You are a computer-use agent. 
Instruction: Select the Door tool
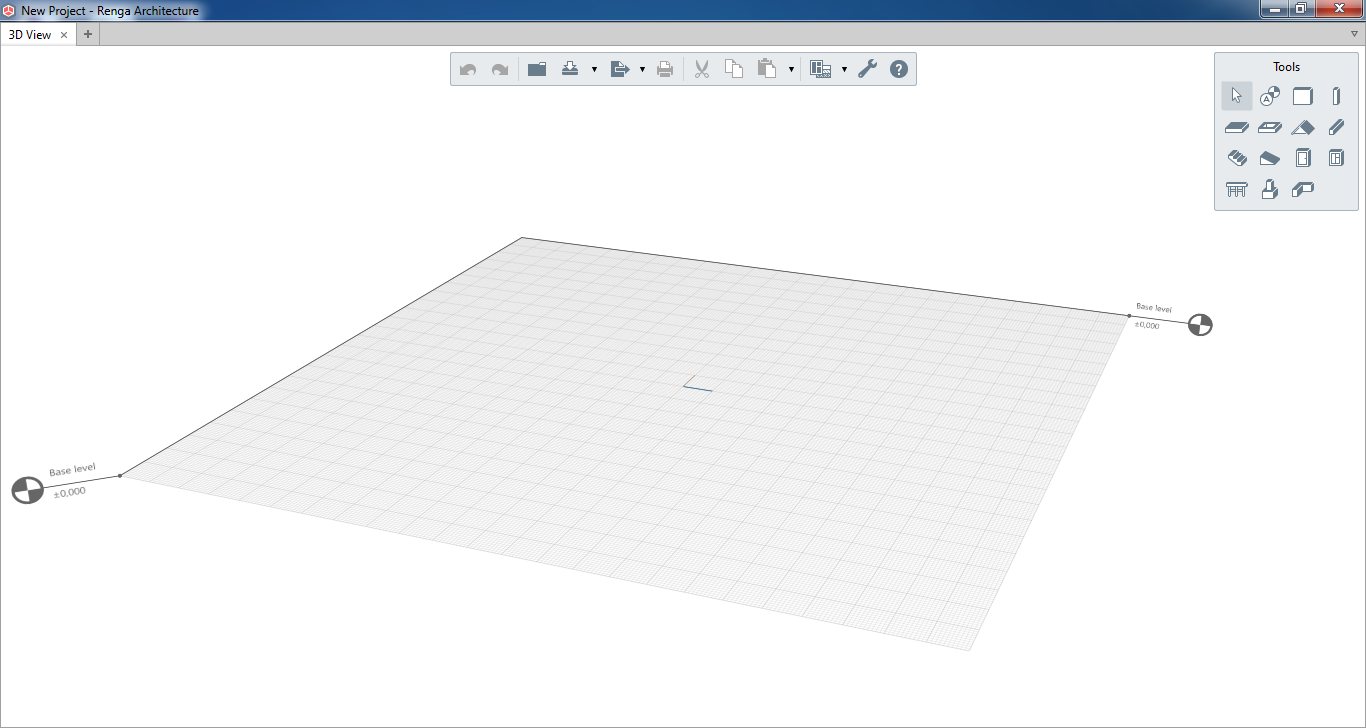1303,158
